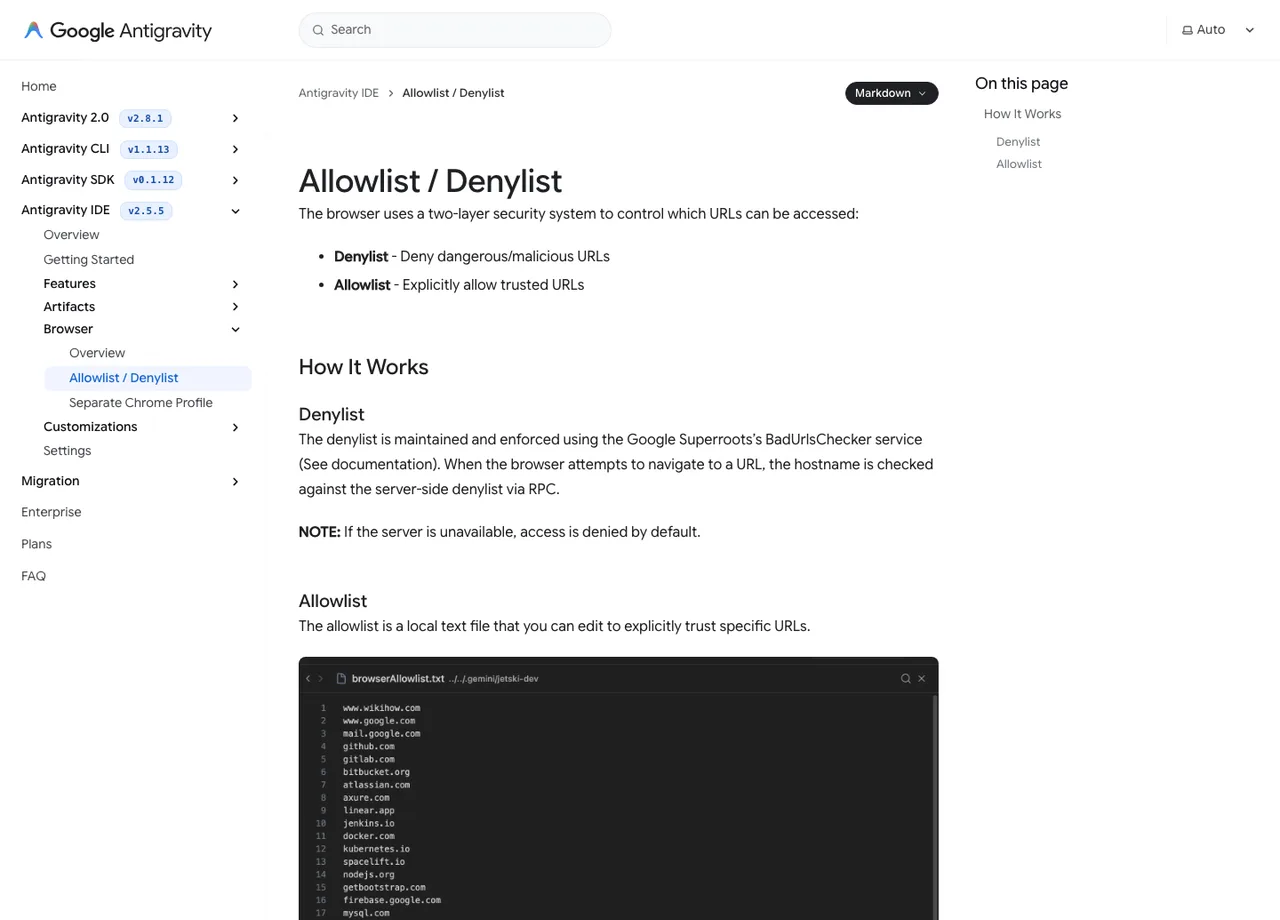Expand the Customizations chevron
The height and width of the screenshot is (920, 1280).
235,427
